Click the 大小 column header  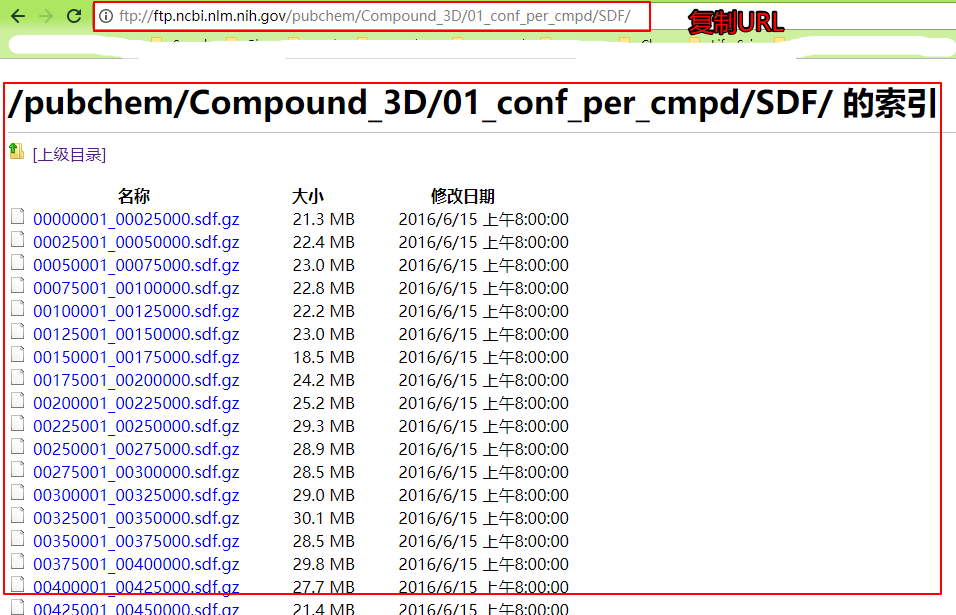[308, 196]
